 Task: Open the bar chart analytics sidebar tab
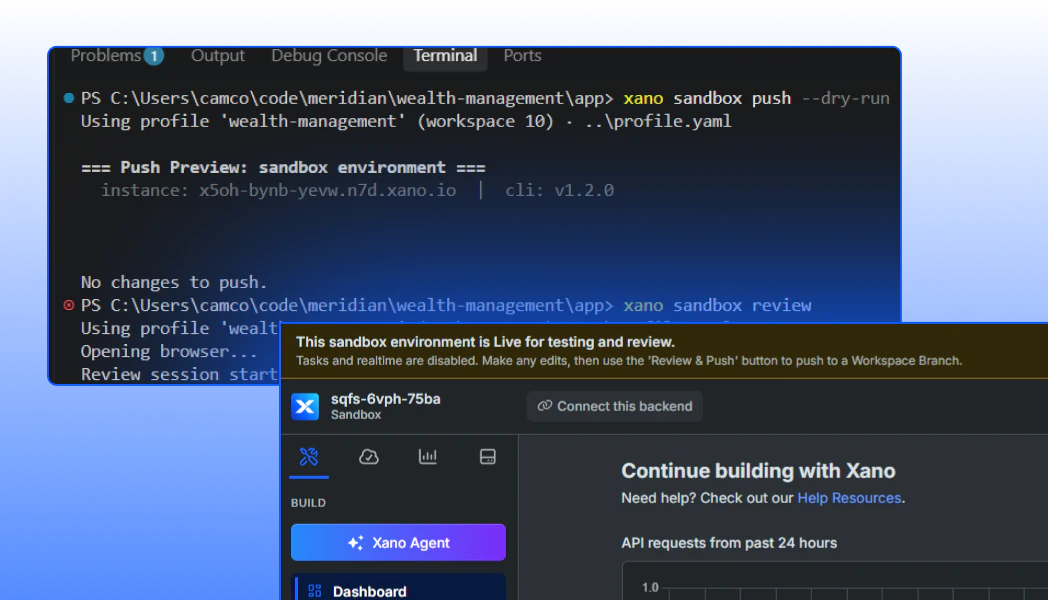(x=428, y=456)
